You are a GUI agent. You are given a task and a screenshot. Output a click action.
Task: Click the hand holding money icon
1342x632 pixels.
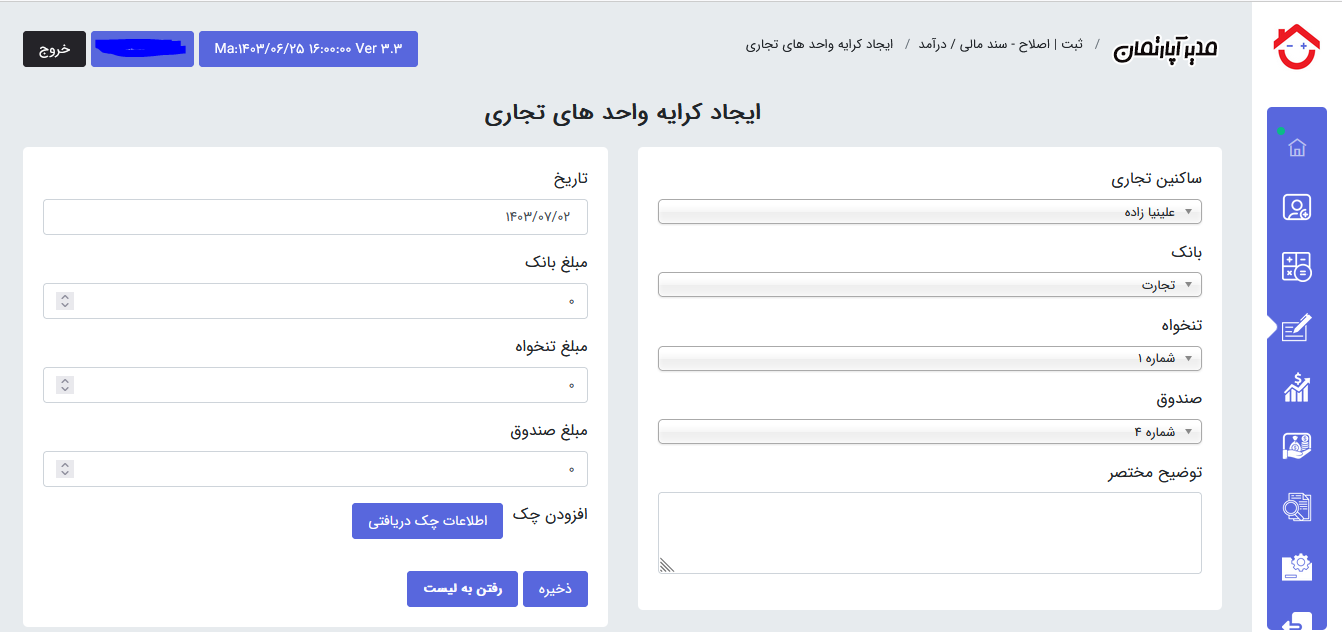(1297, 446)
